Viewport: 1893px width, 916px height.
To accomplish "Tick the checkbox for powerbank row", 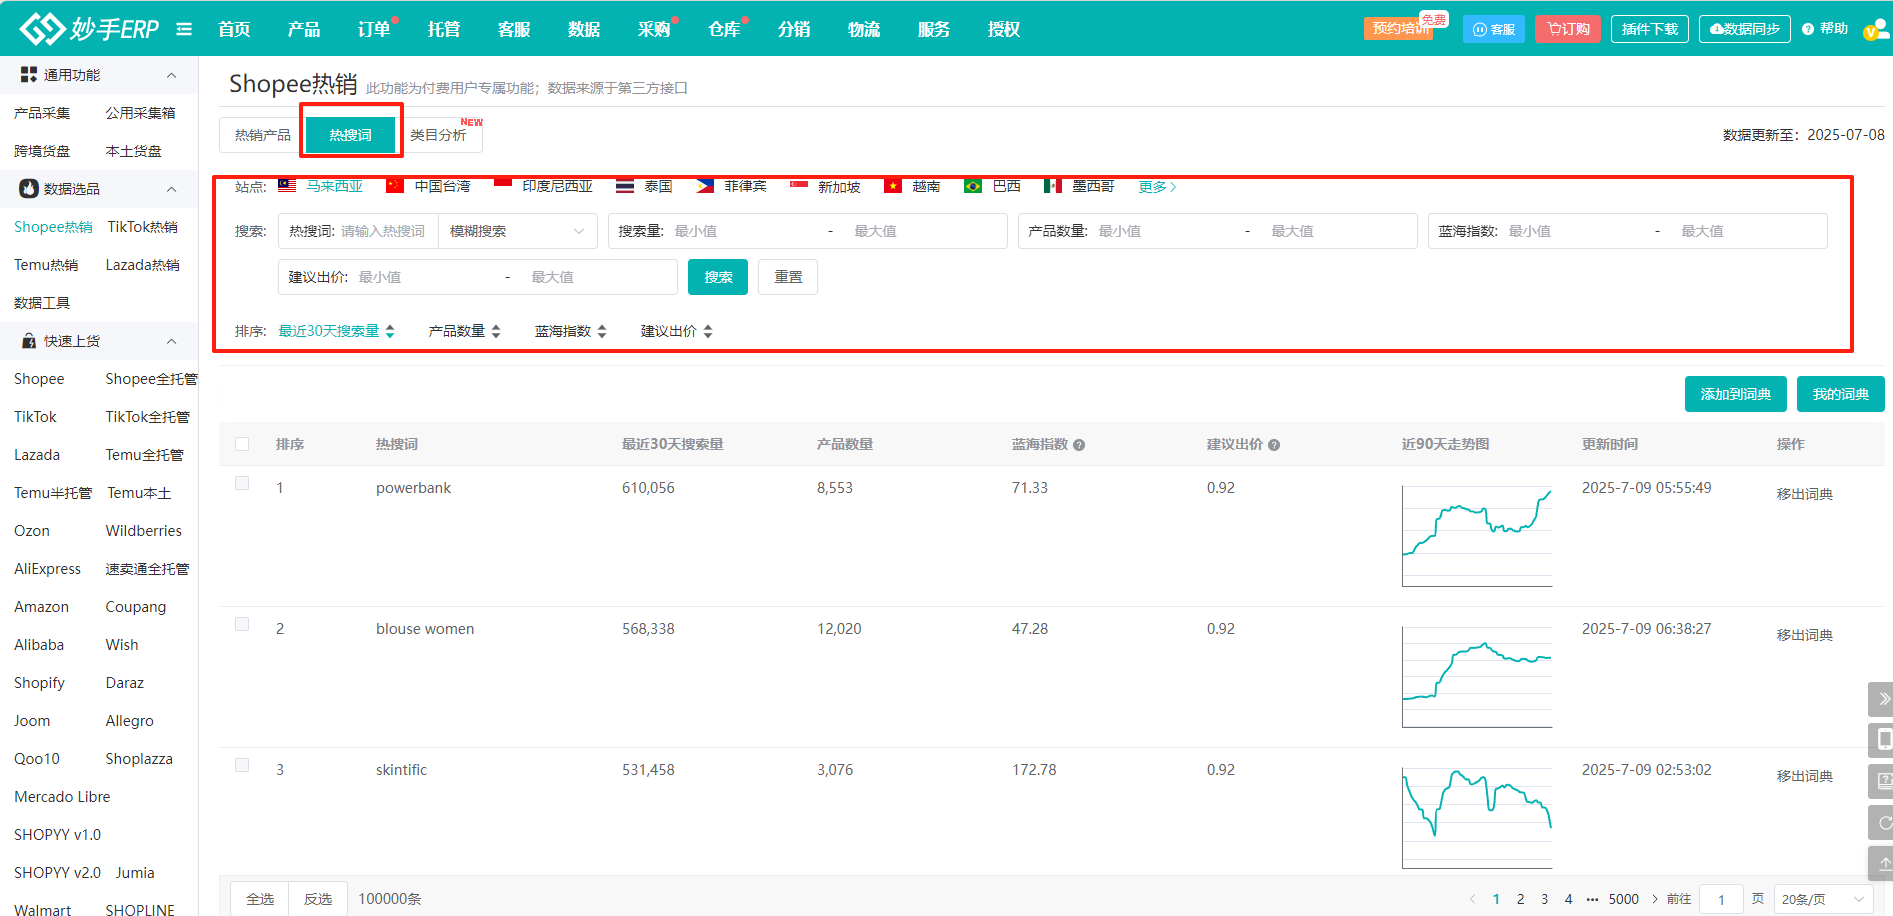I will pos(242,483).
